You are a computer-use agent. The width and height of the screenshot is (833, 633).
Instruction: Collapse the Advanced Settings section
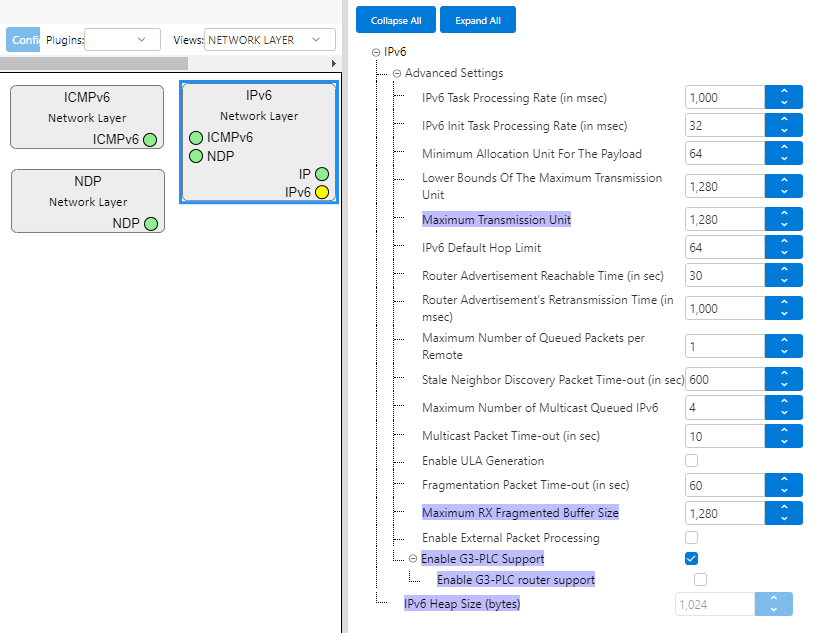click(x=397, y=73)
